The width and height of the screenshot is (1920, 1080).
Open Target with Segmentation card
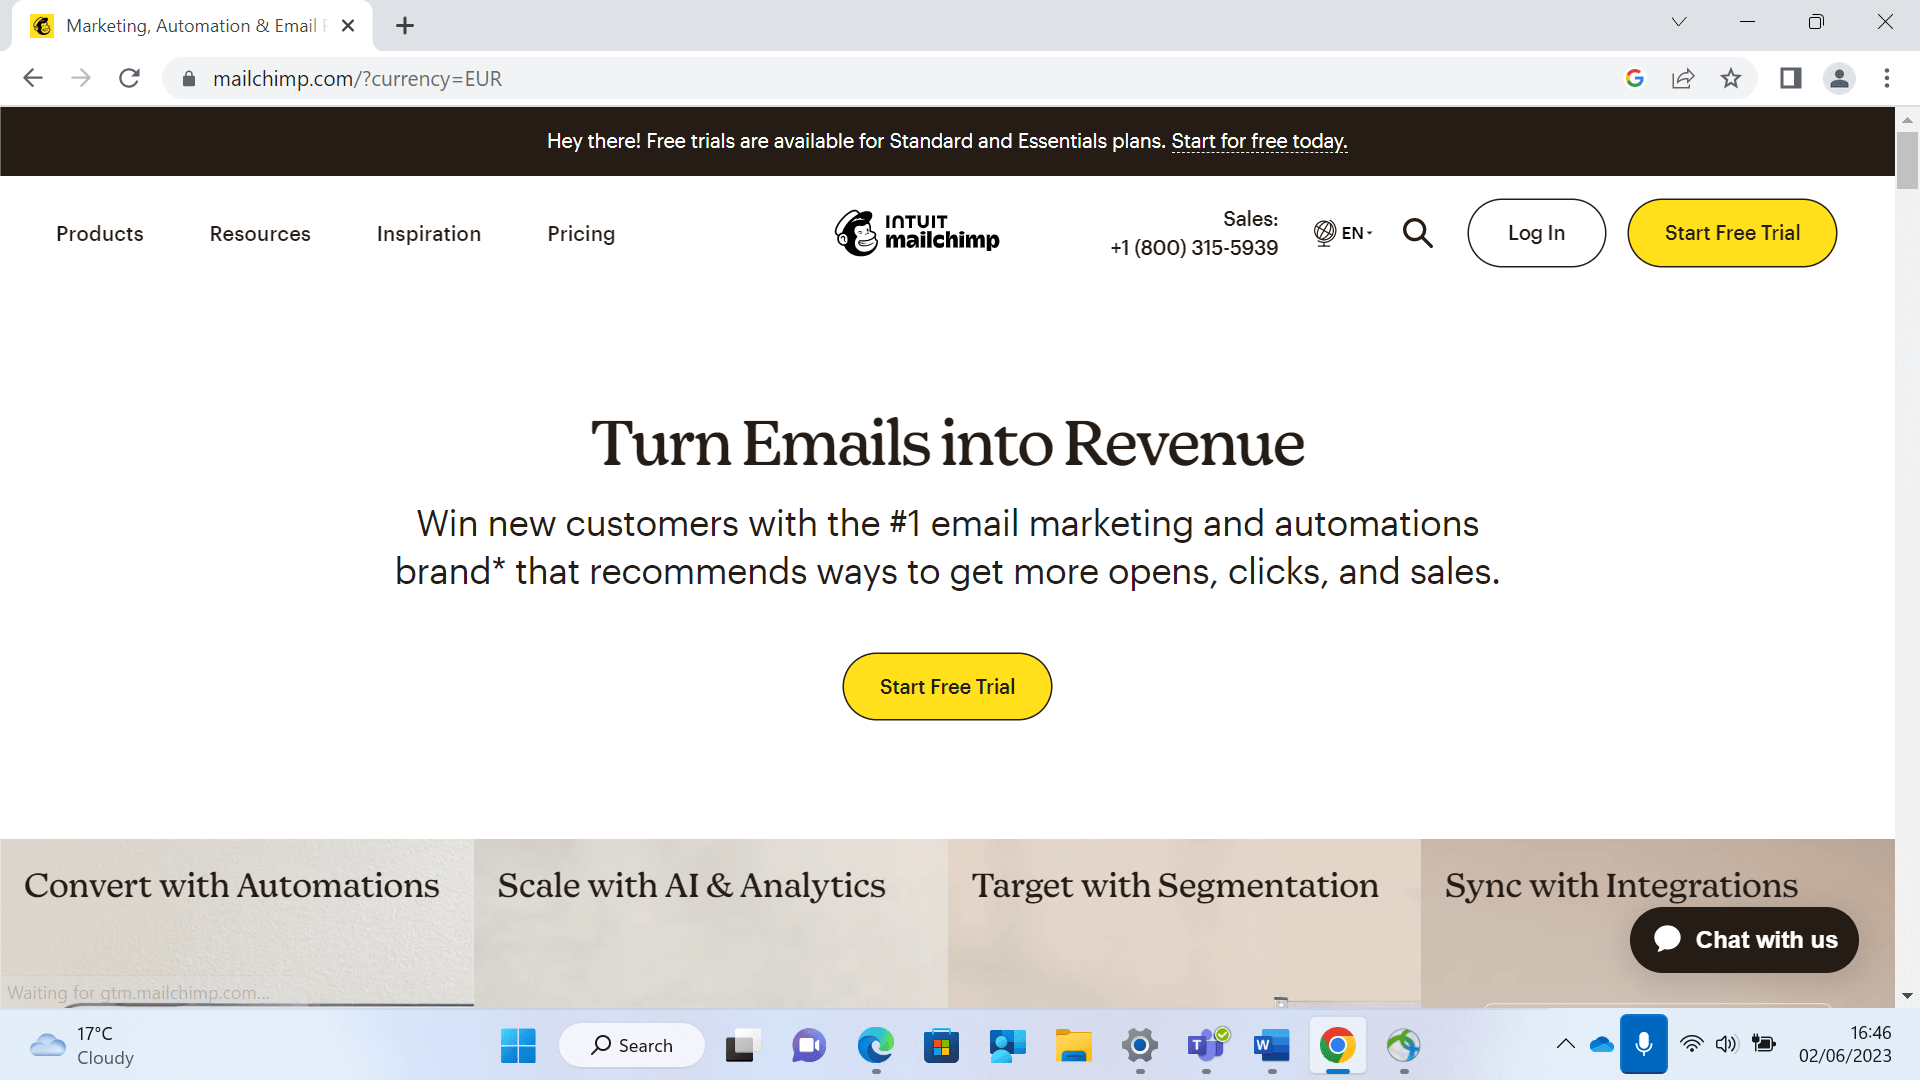(x=1184, y=923)
